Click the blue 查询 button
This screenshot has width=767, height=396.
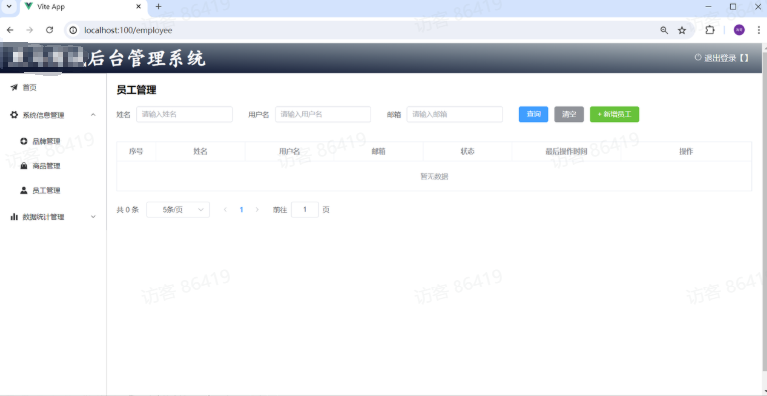533,114
